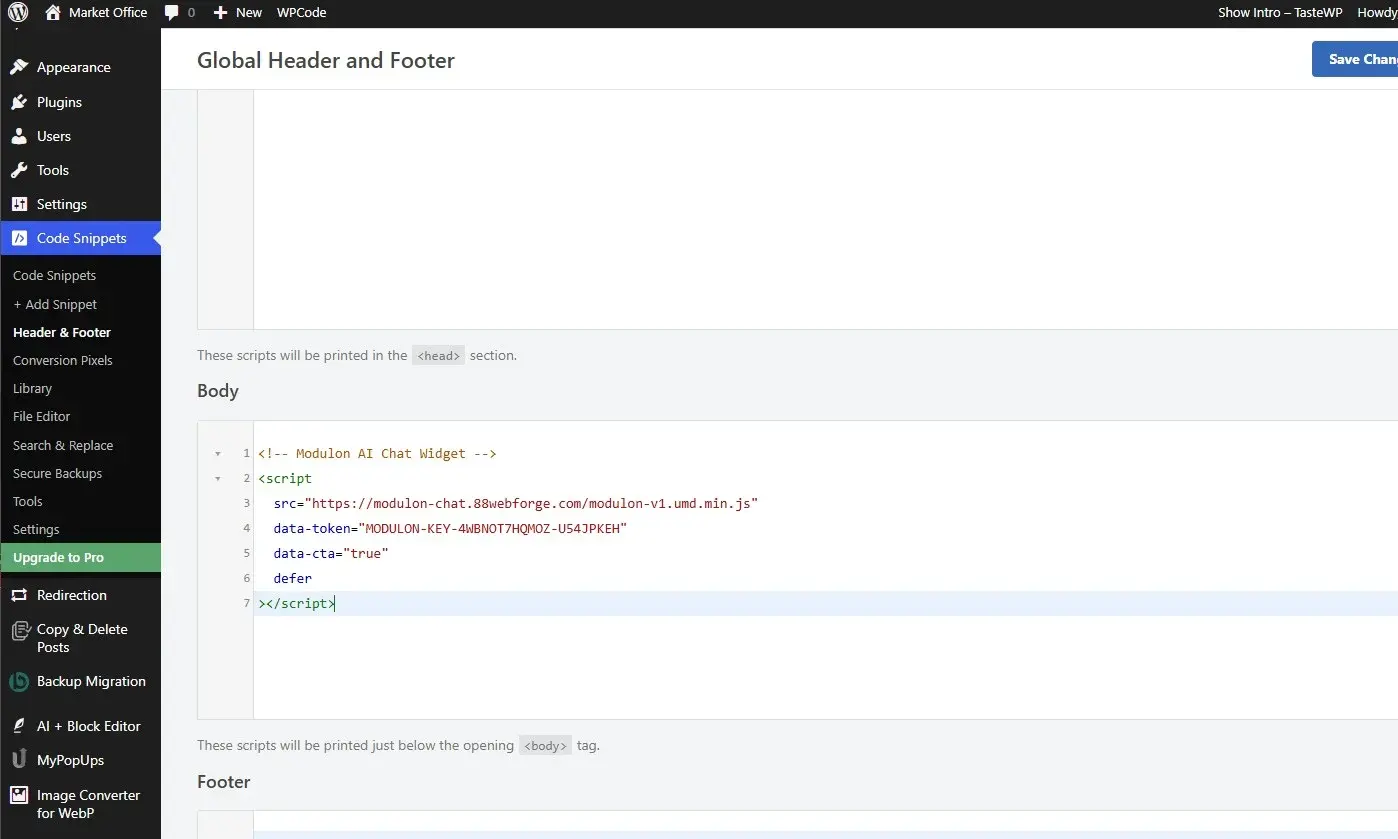Click inside the Header code editor

tap(825, 209)
